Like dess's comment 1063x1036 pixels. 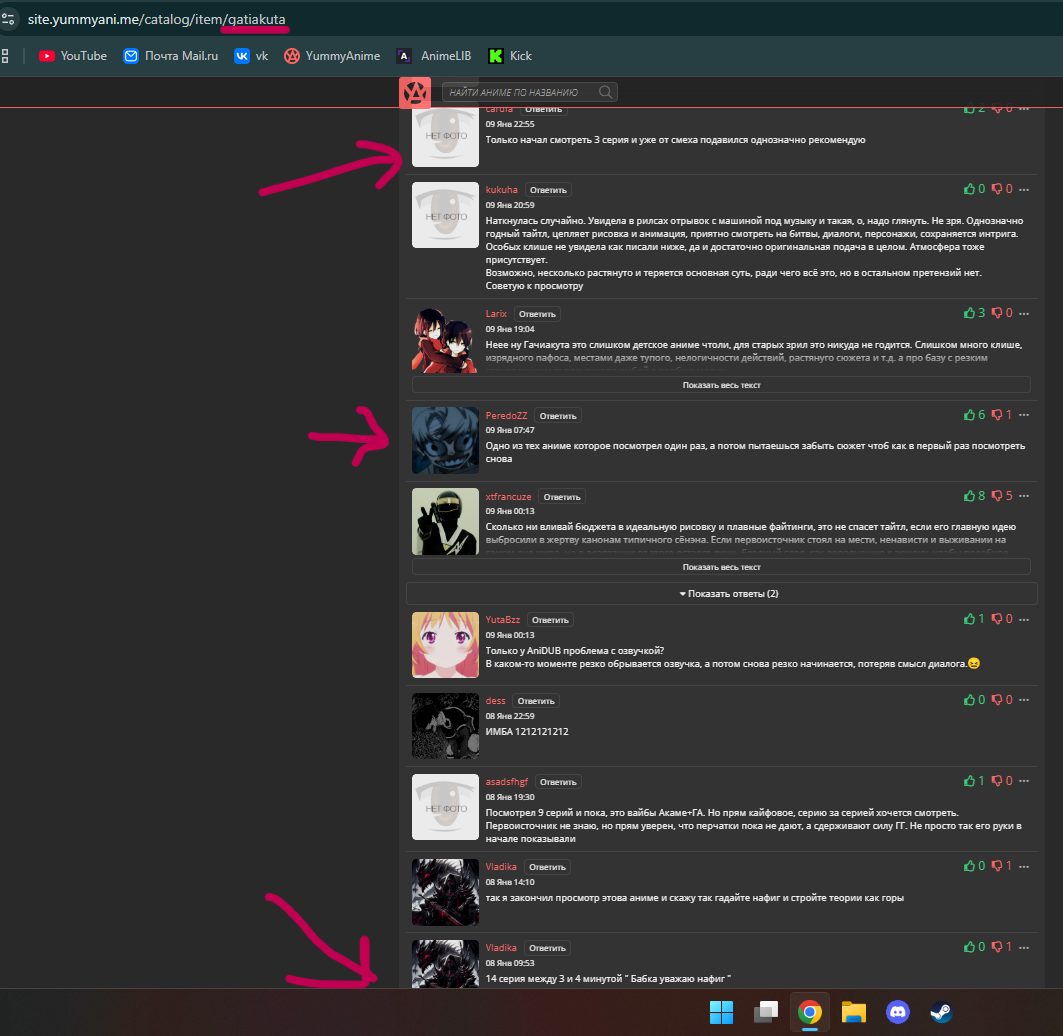click(x=974, y=700)
